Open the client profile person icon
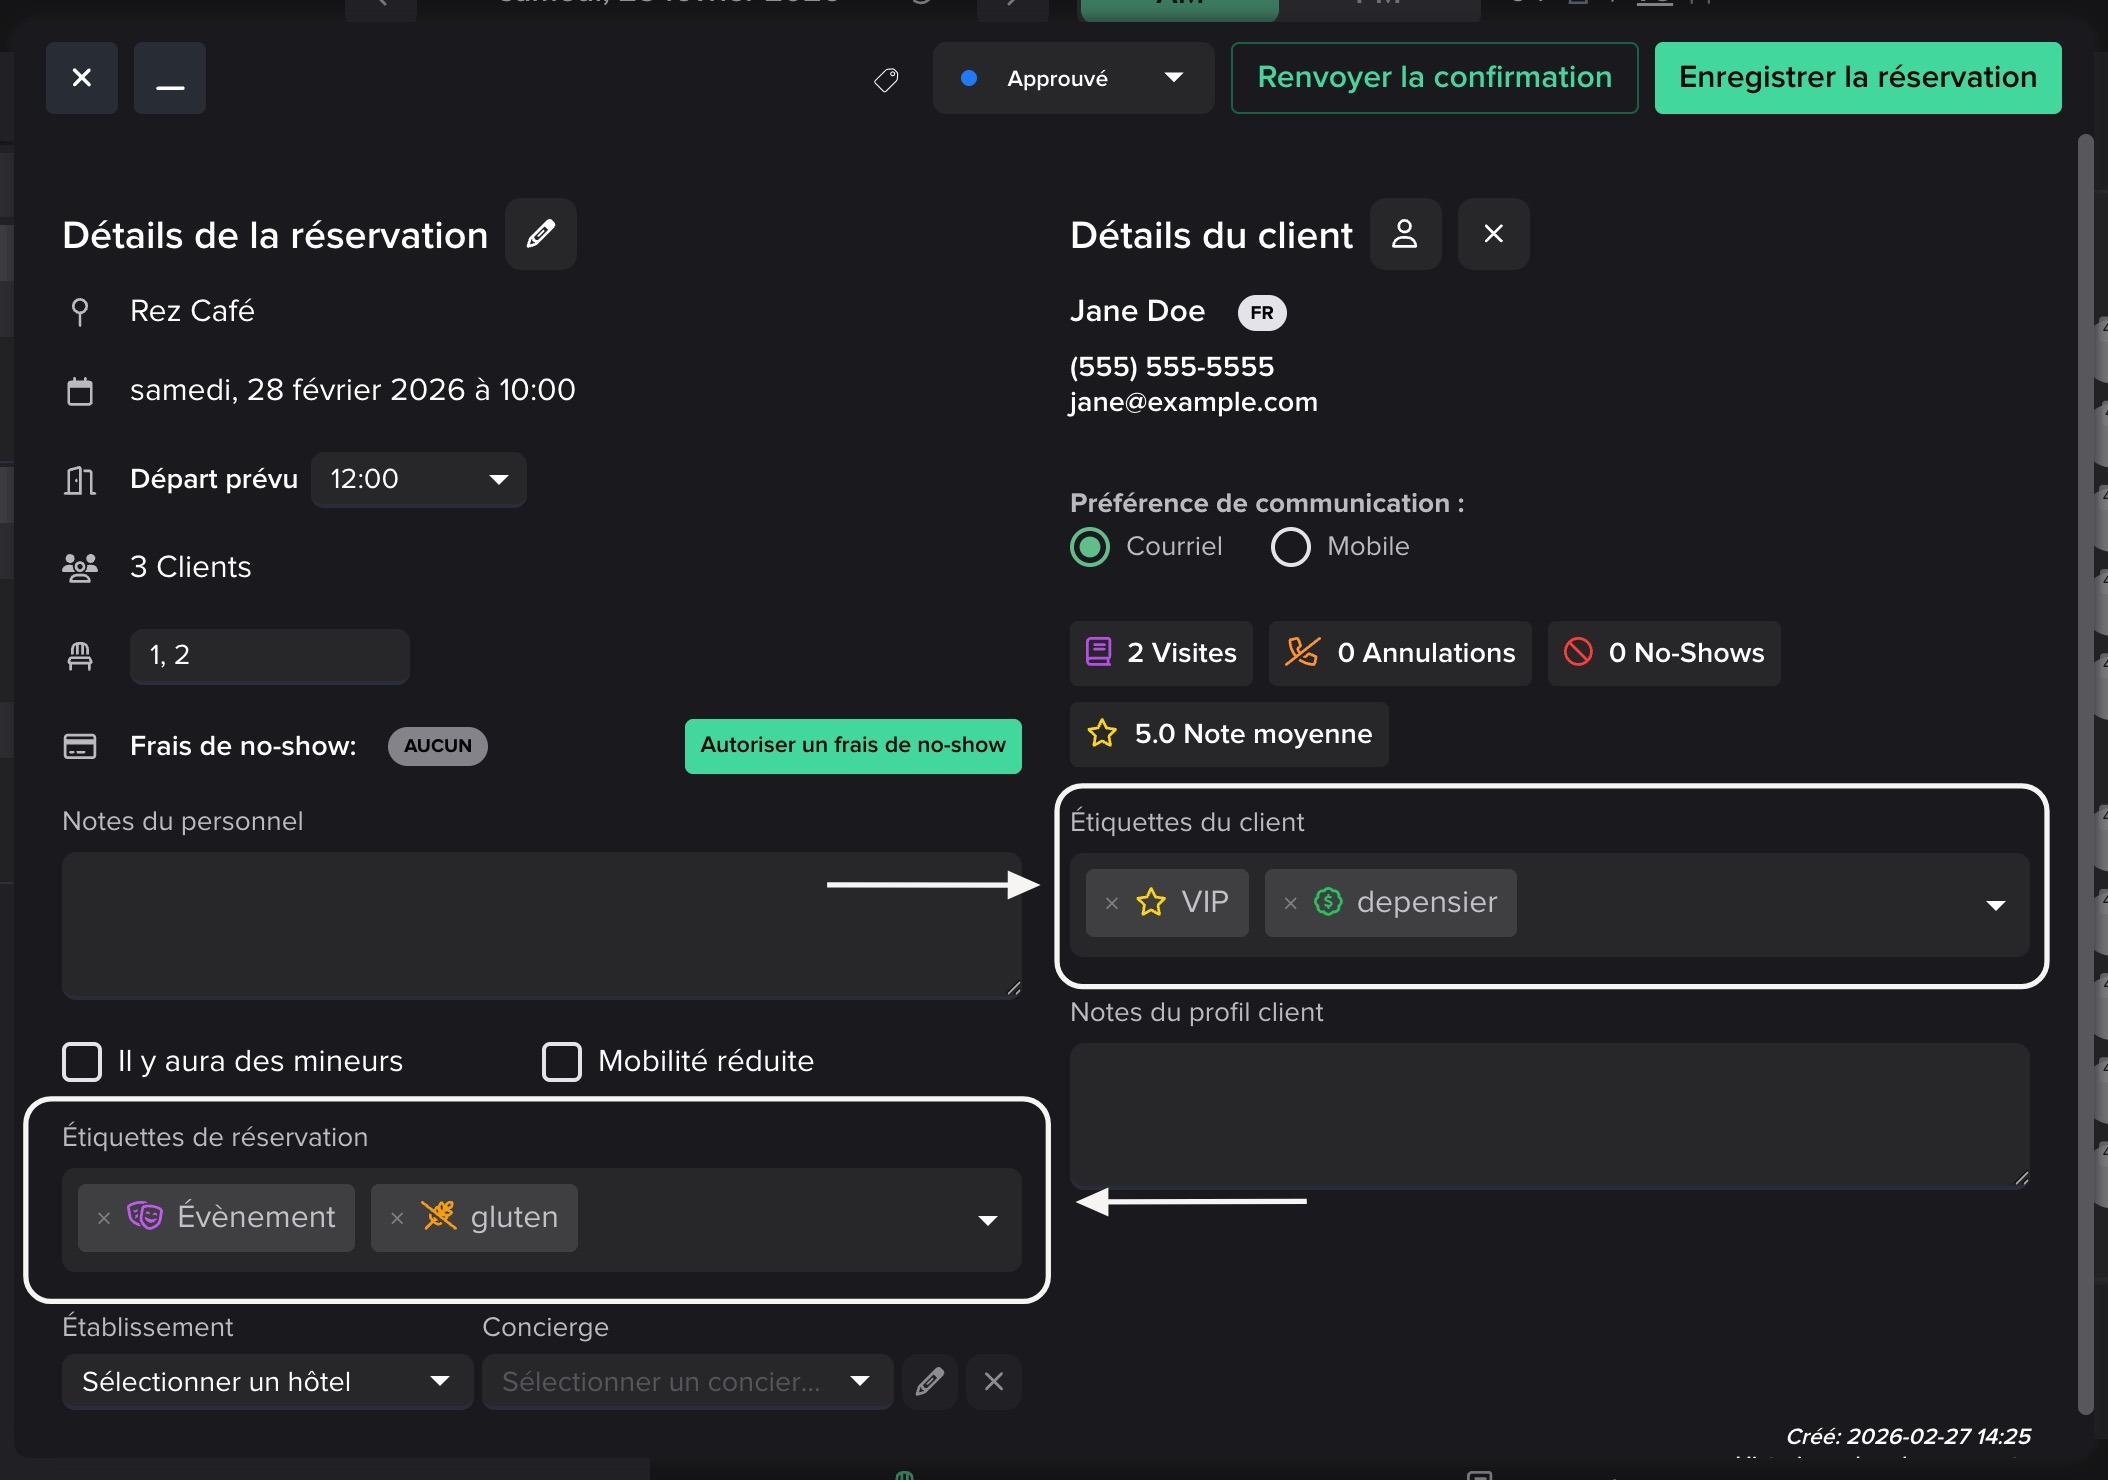Viewport: 2108px width, 1480px height. [x=1405, y=234]
